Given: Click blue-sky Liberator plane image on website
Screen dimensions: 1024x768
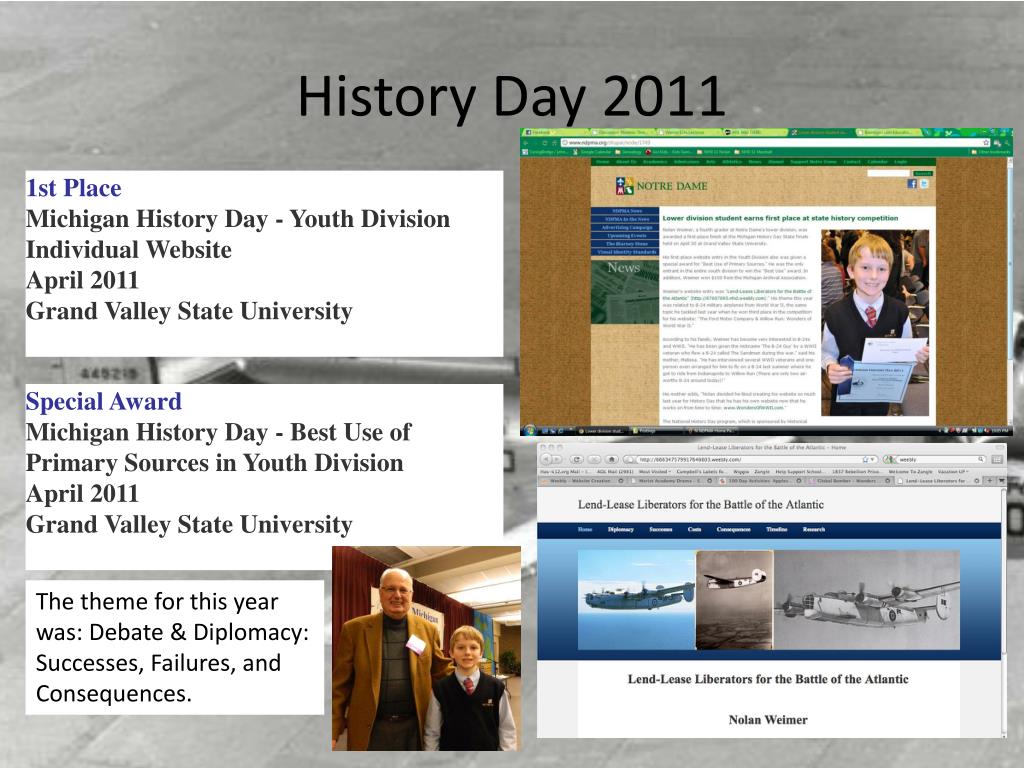Looking at the screenshot, I should (637, 600).
